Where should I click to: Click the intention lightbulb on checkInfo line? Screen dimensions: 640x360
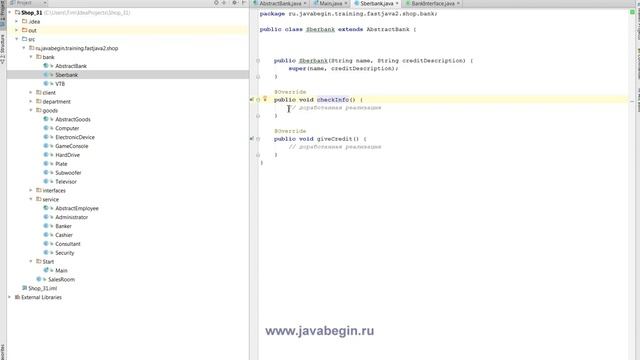pyautogui.click(x=265, y=99)
